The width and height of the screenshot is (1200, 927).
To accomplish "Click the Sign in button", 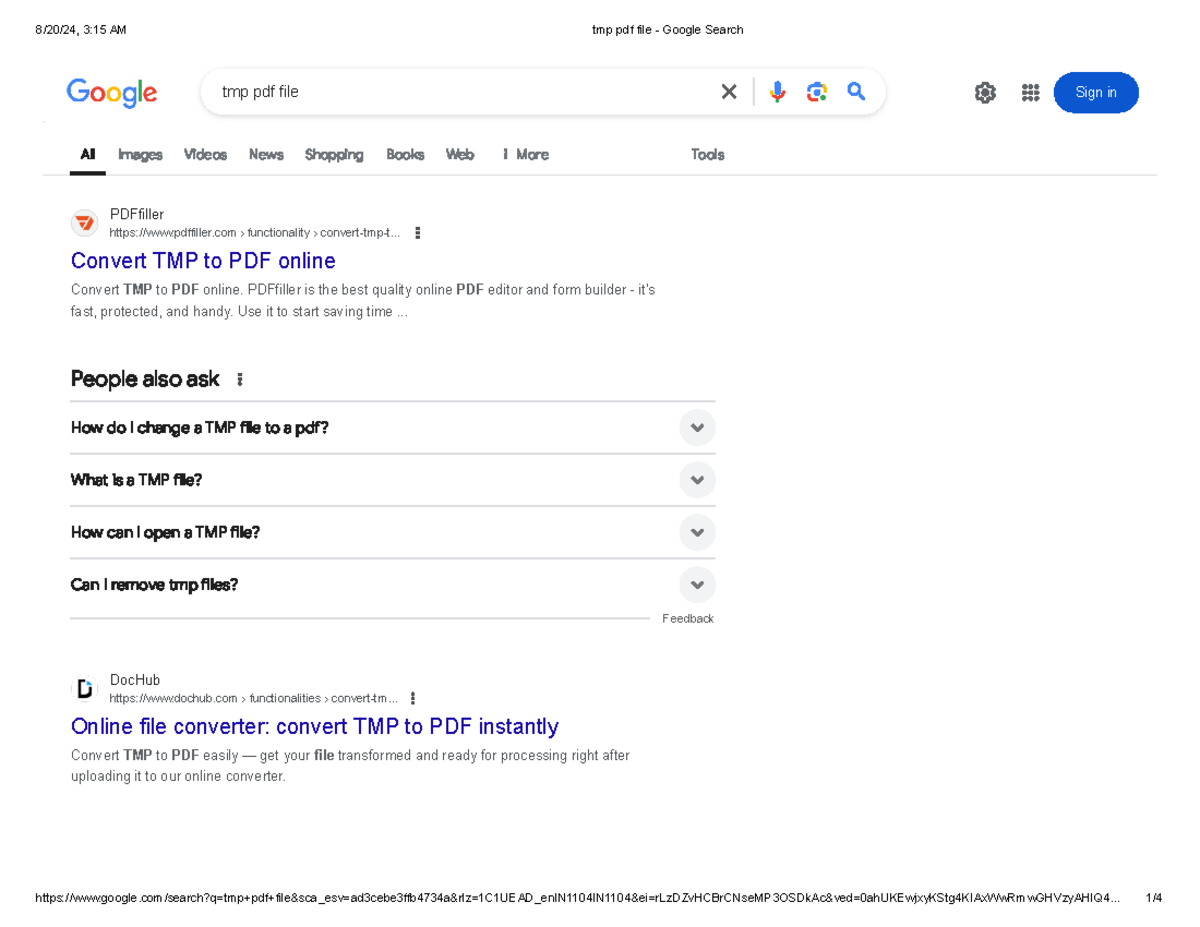I will [1095, 93].
